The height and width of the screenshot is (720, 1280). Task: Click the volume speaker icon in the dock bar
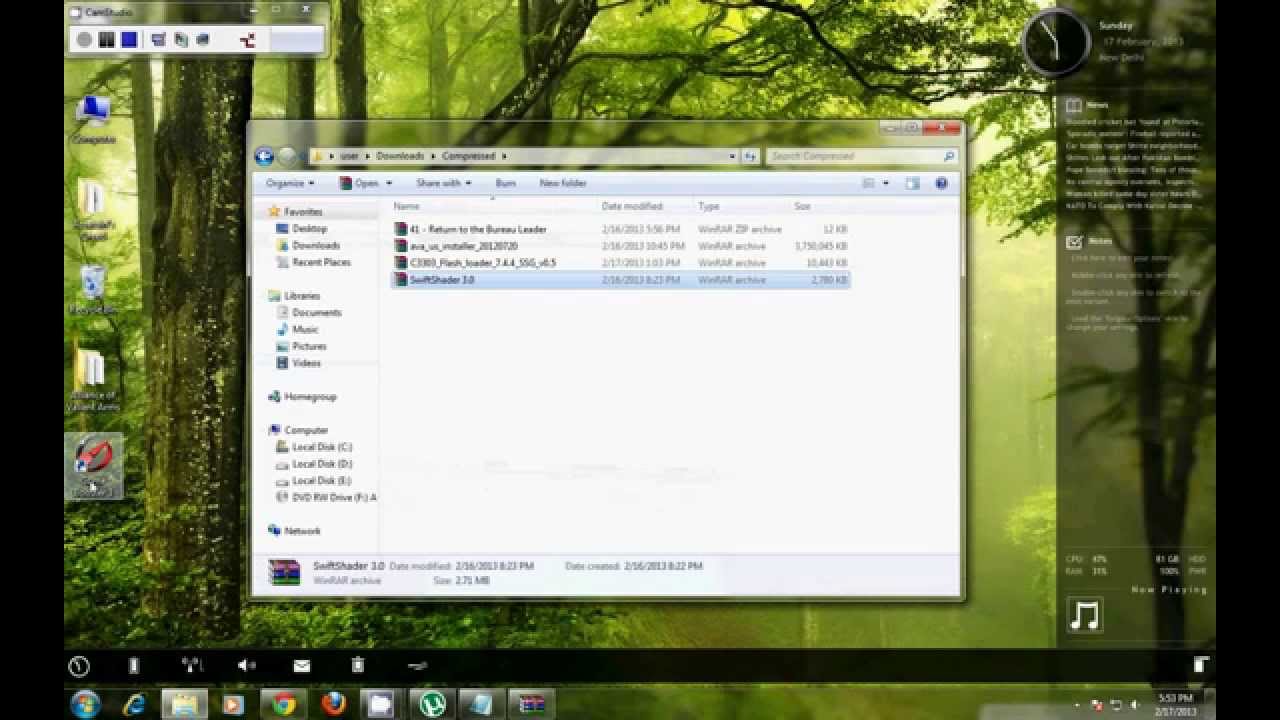tap(247, 665)
